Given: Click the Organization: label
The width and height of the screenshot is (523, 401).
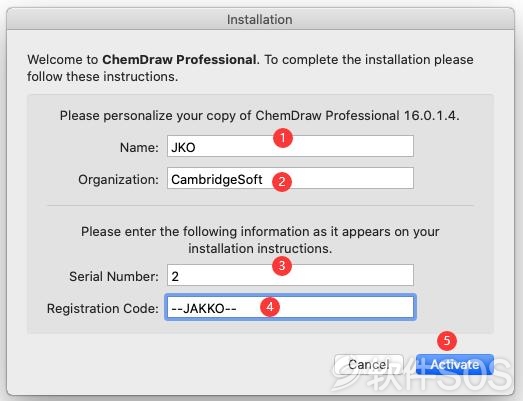Looking at the screenshot, I should [118, 179].
